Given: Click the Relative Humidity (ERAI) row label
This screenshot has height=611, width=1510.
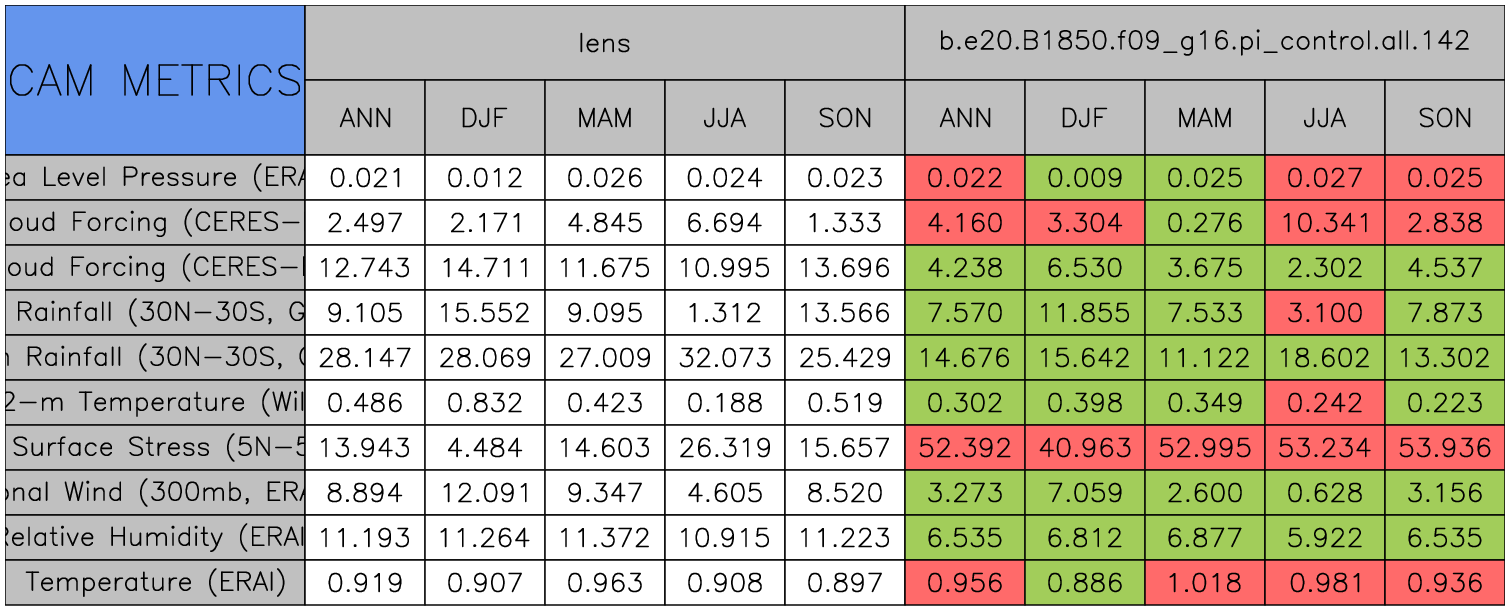Looking at the screenshot, I should (x=155, y=537).
